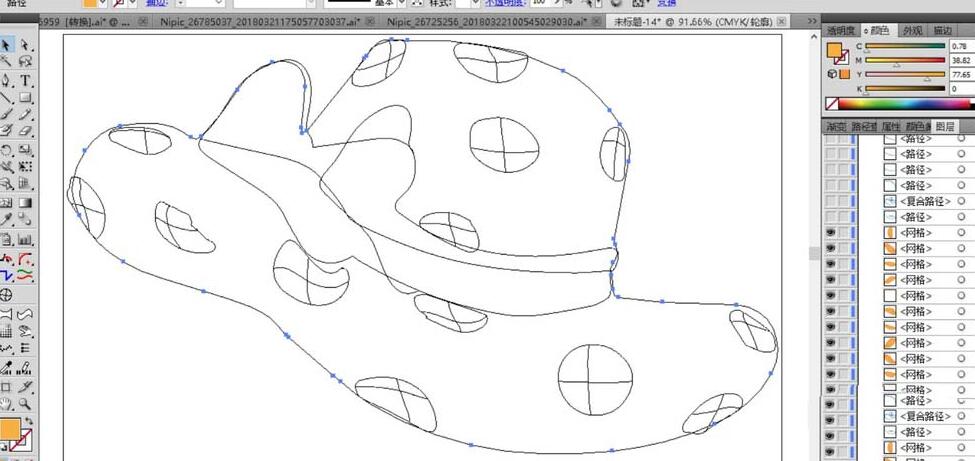Click target circle of the white-thumbnail 网格 row
Viewport: 975px width, 461px height.
click(x=962, y=296)
